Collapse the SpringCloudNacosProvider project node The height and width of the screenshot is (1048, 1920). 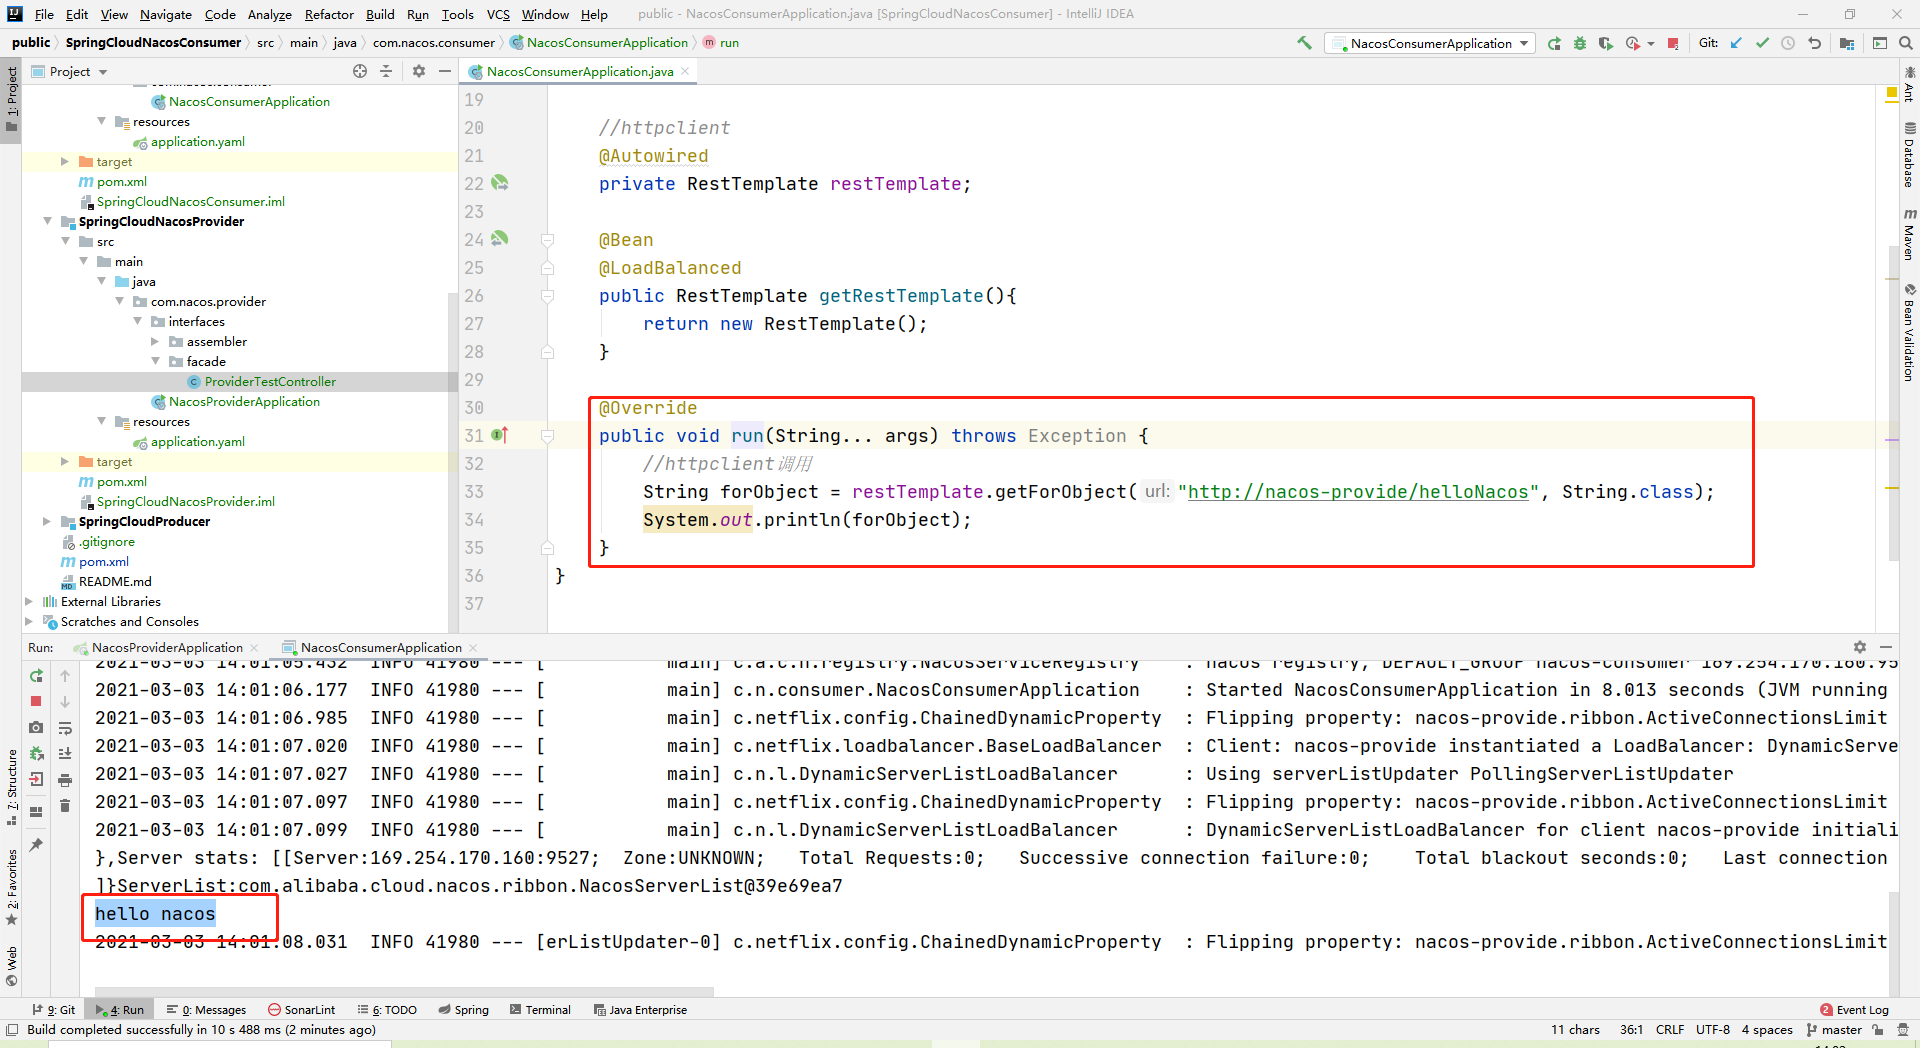click(x=48, y=221)
